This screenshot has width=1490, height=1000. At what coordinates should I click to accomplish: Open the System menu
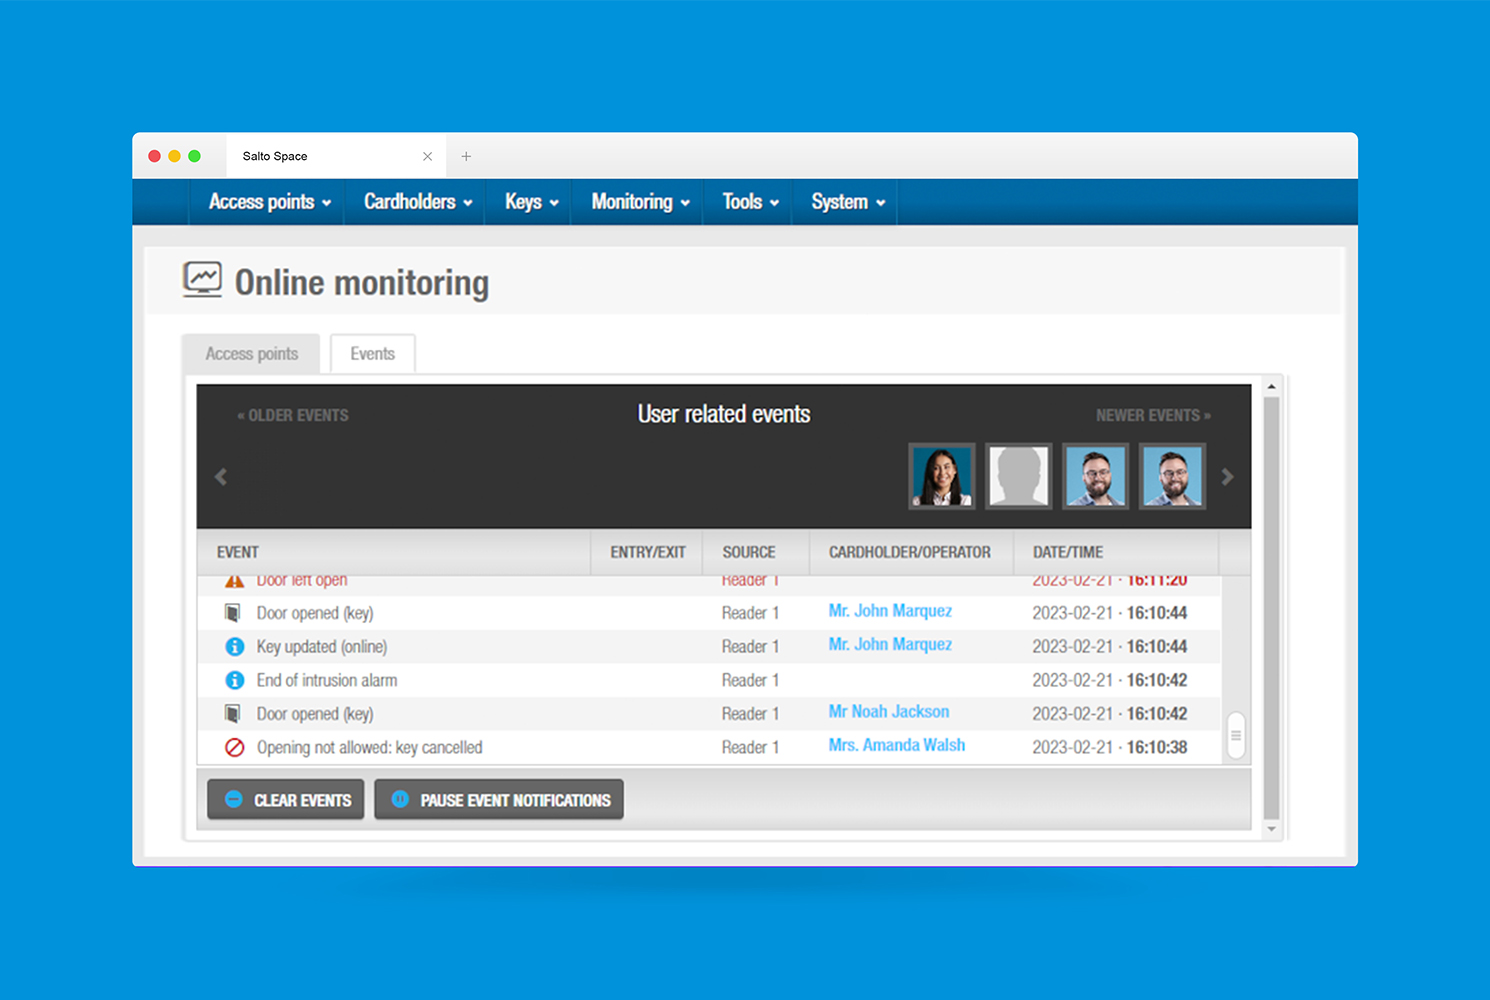click(x=847, y=202)
